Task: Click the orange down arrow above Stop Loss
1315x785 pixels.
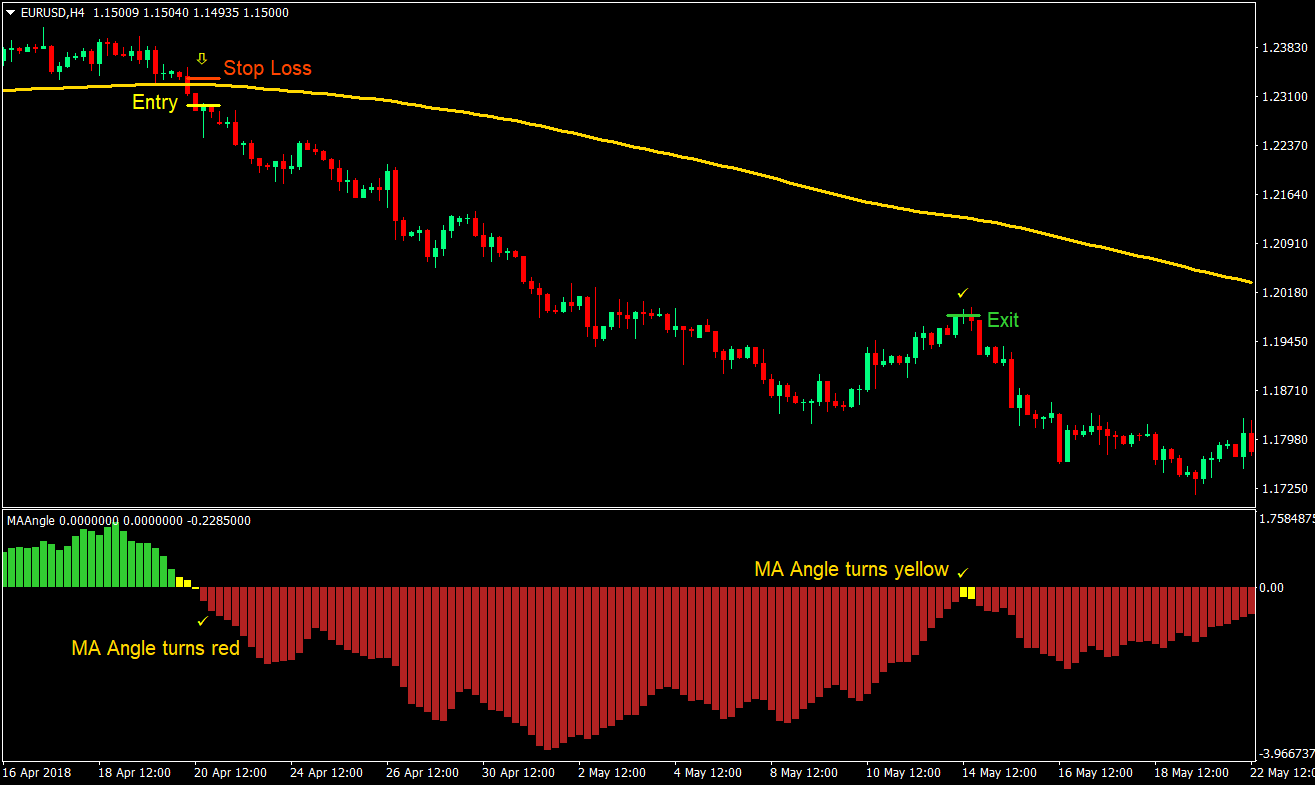Action: 201,59
